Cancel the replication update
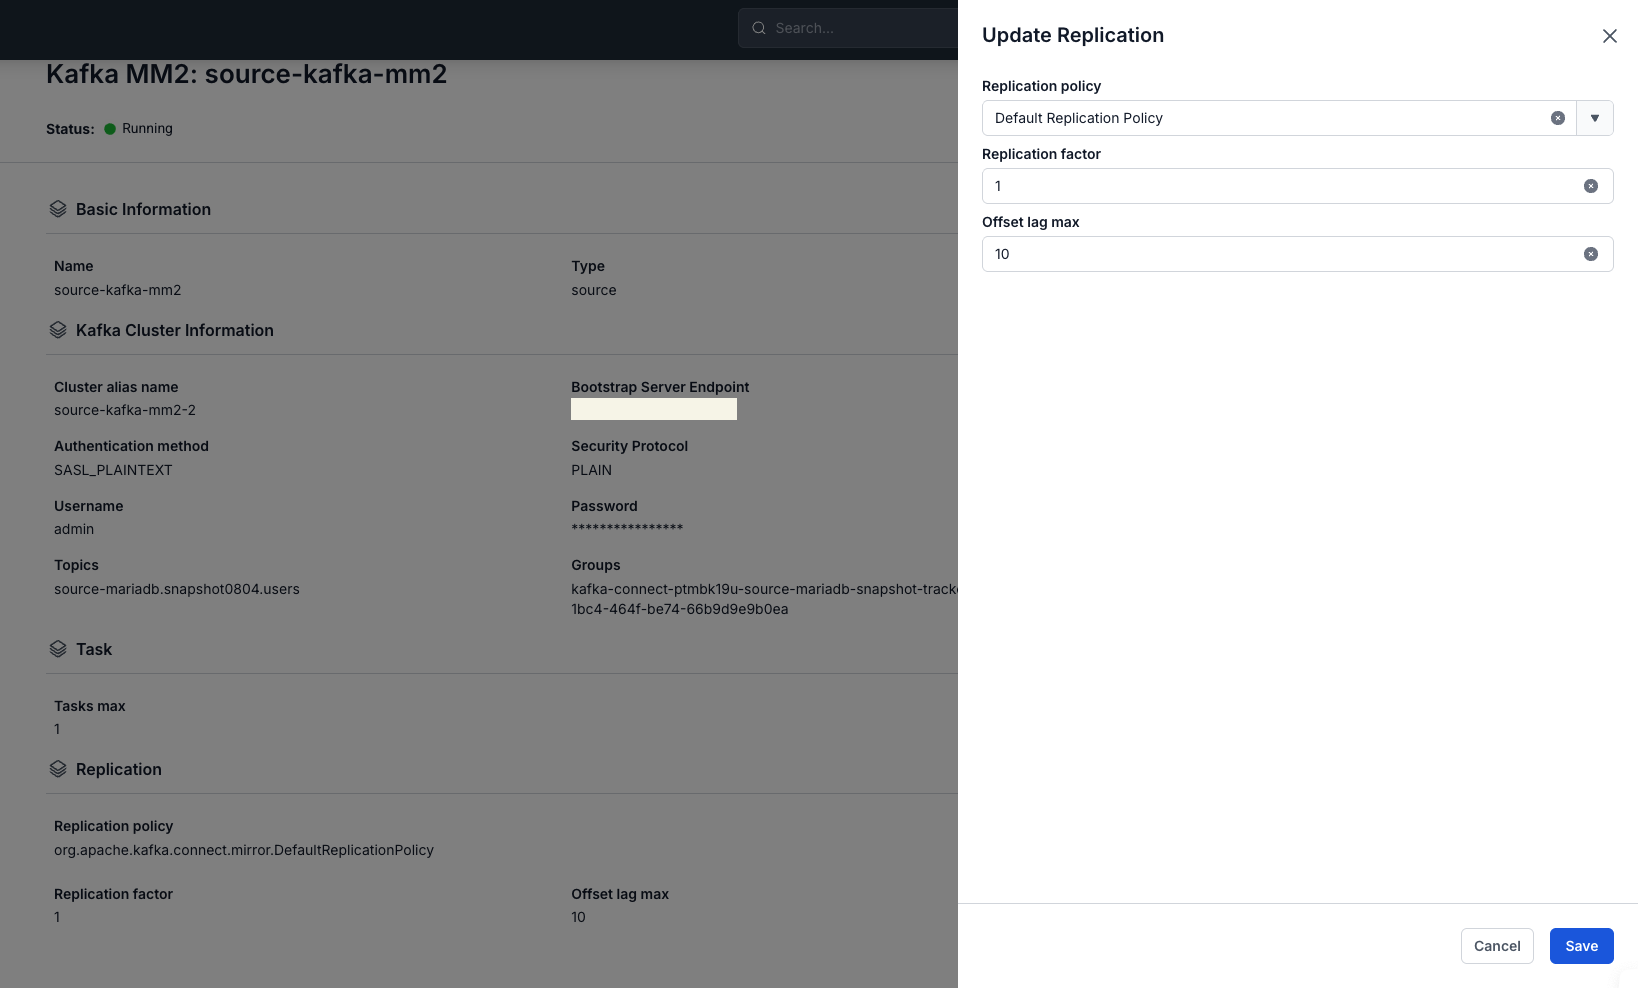1638x988 pixels. [1497, 946]
